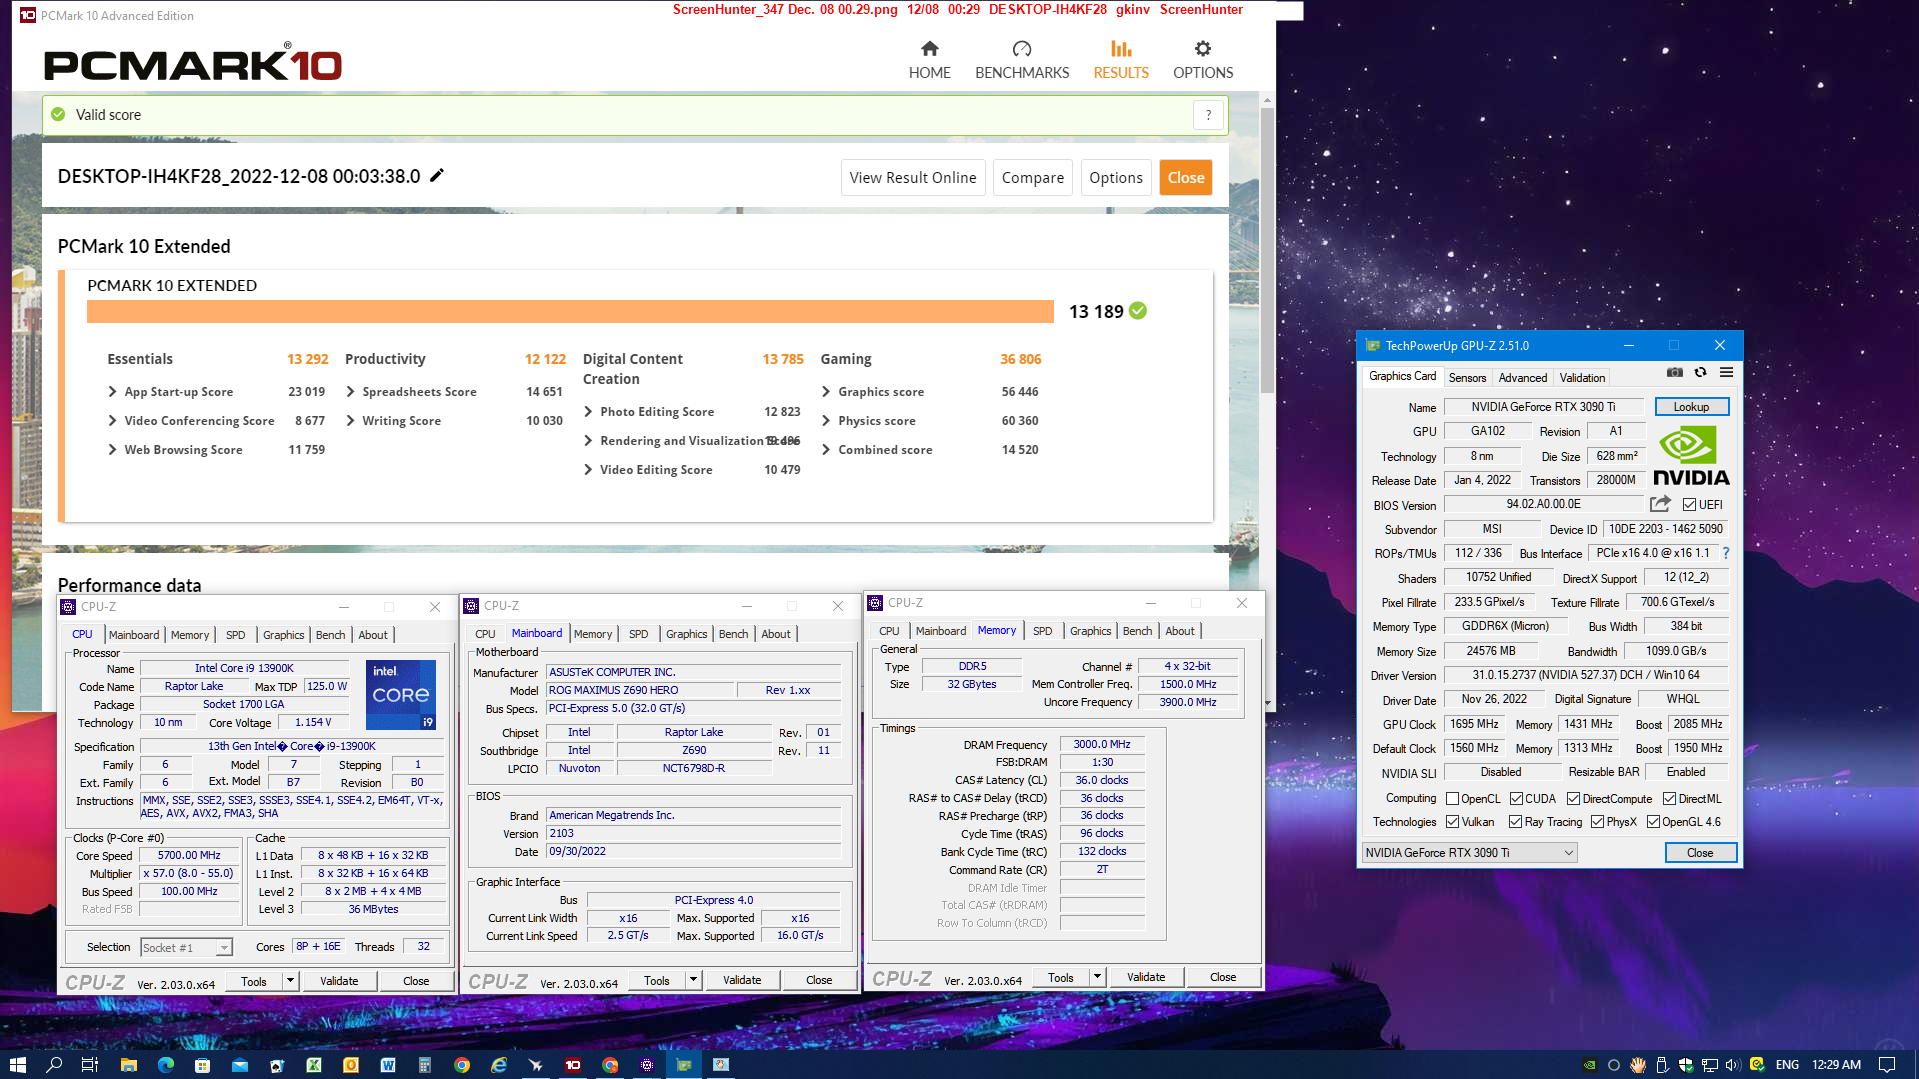This screenshot has height=1079, width=1919.
Task: Open Graphics tab in CPU-Z Mainboard window
Action: (x=686, y=634)
